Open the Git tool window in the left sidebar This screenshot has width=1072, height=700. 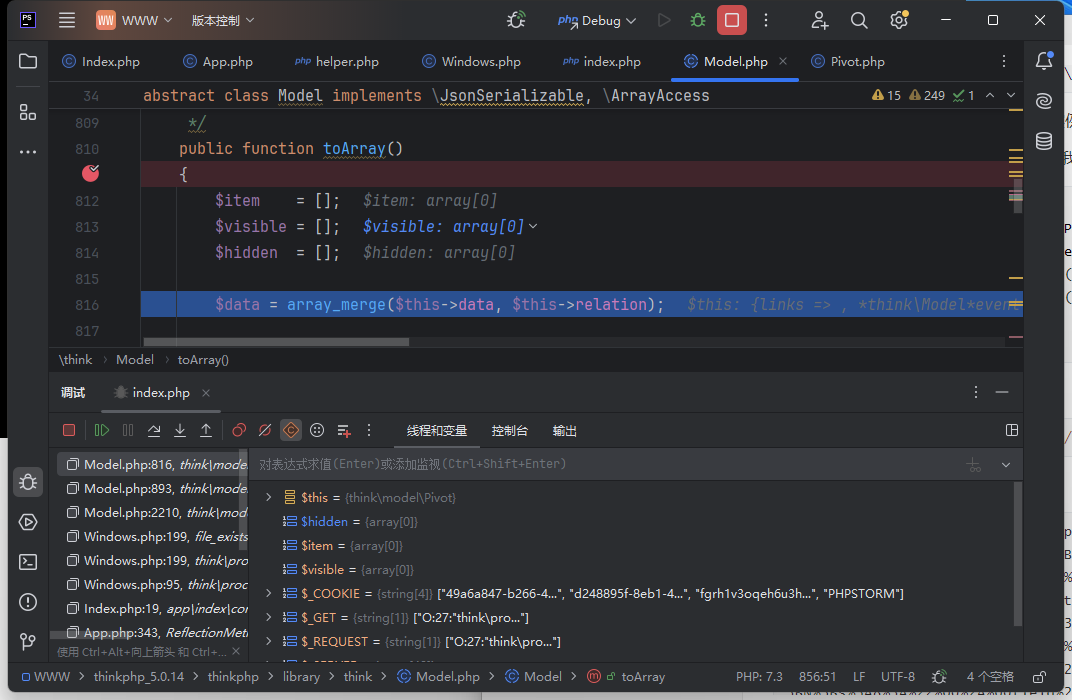(28, 641)
